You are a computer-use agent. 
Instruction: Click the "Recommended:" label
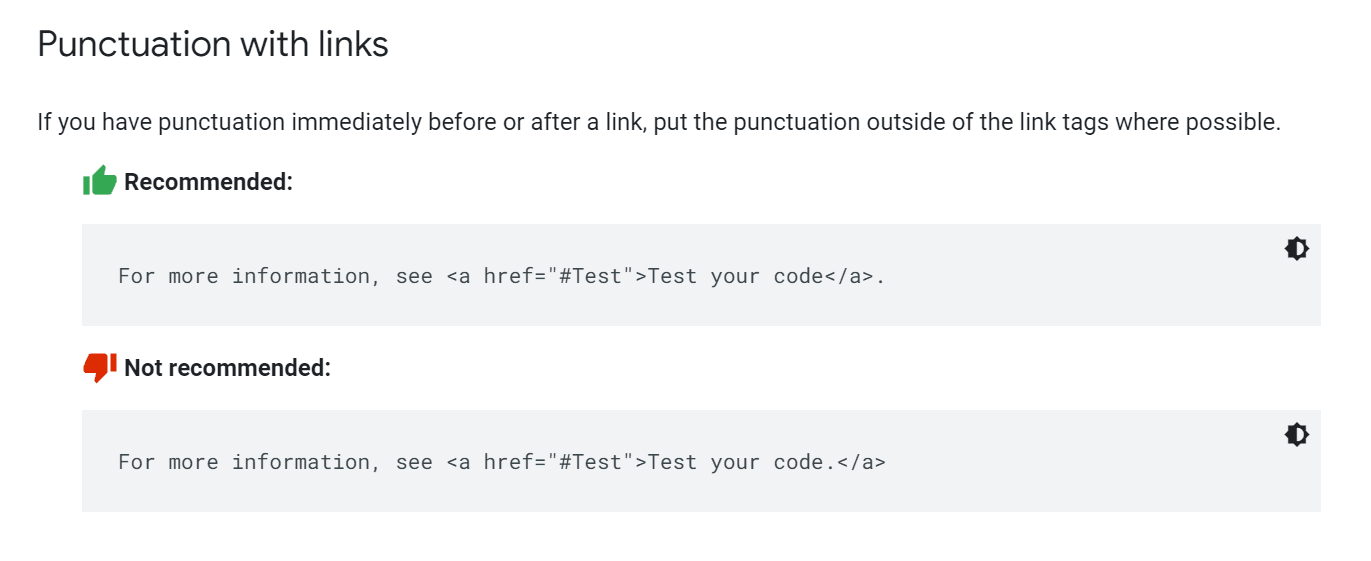pyautogui.click(x=208, y=182)
